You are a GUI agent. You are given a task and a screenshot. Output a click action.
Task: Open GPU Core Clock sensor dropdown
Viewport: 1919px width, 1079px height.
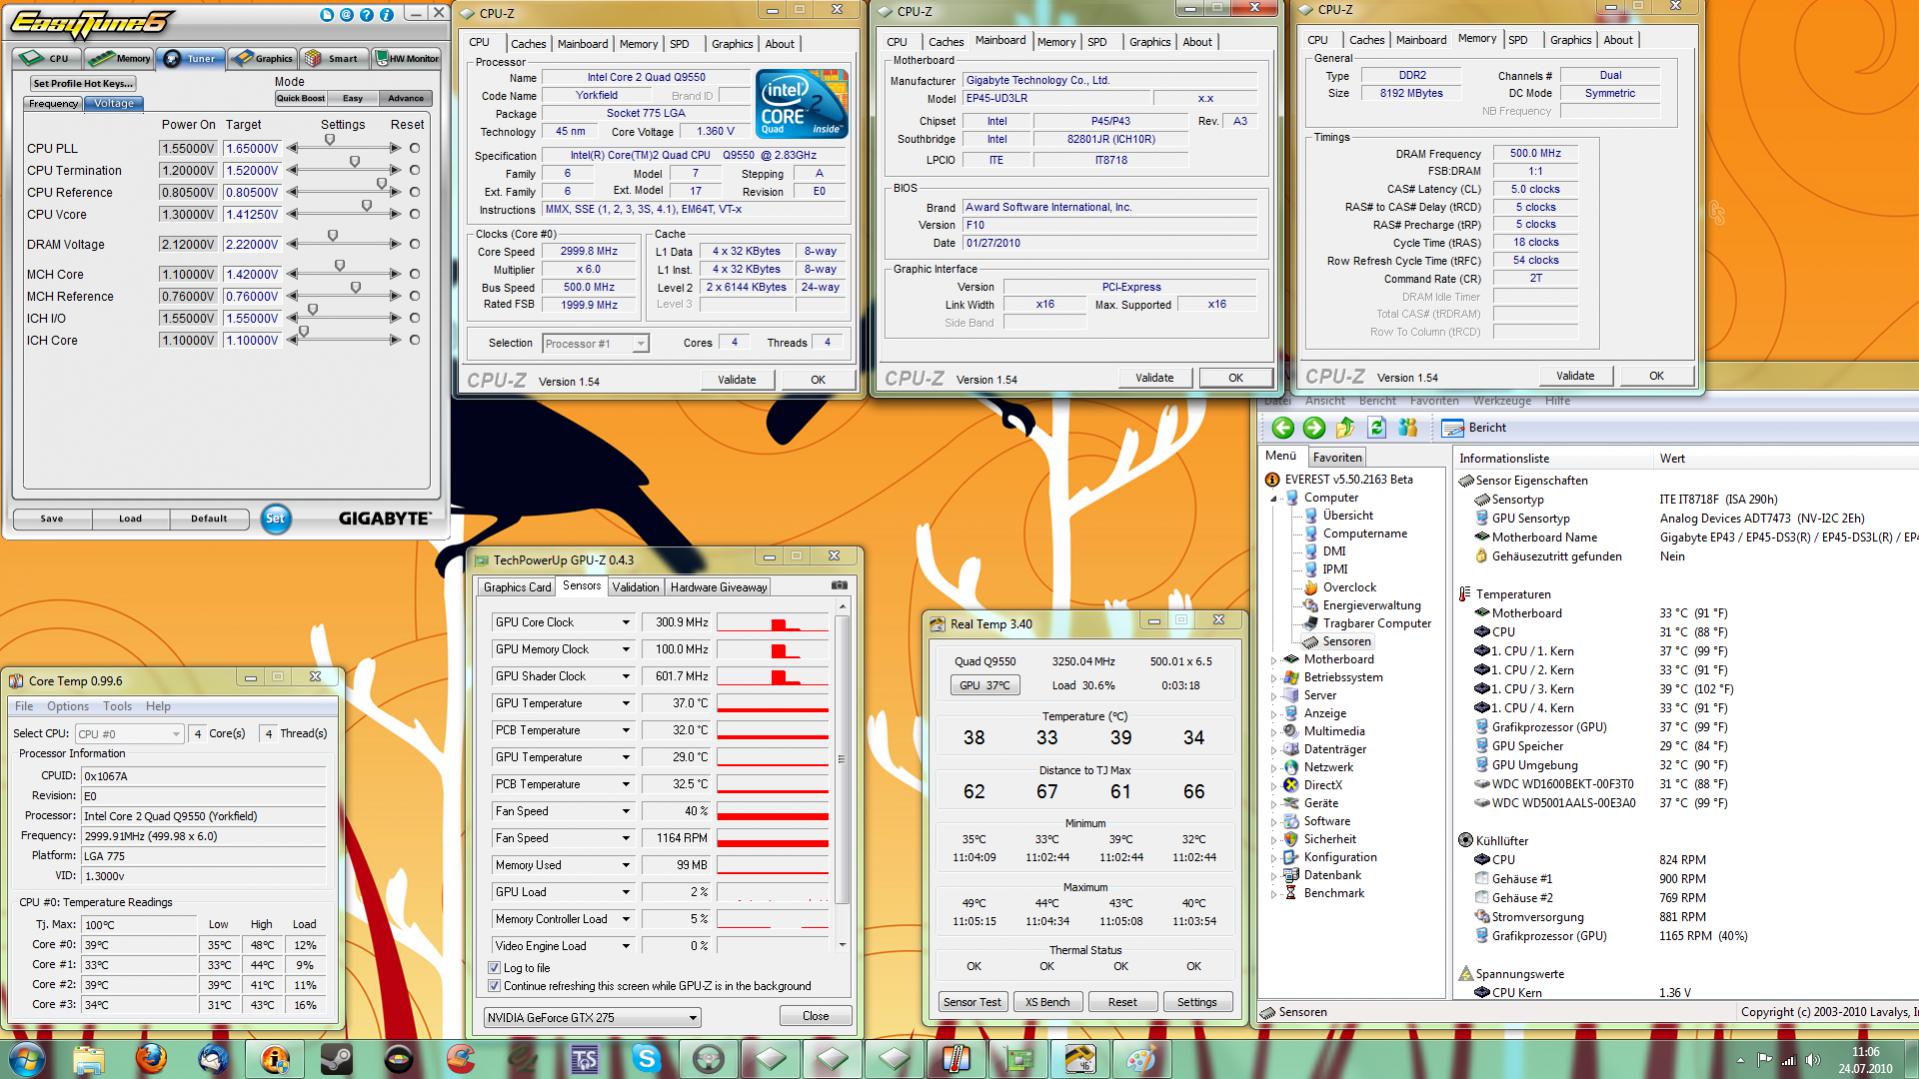pos(626,622)
